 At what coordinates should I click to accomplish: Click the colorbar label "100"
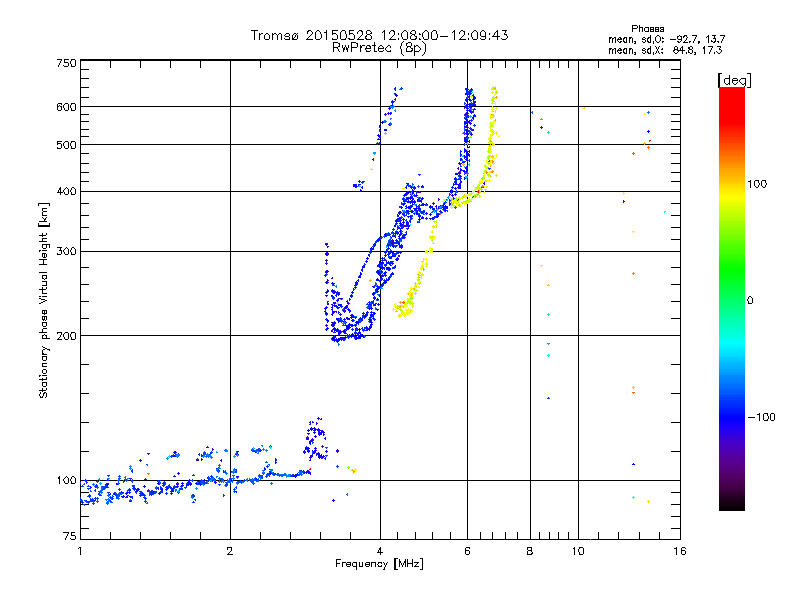coord(757,184)
